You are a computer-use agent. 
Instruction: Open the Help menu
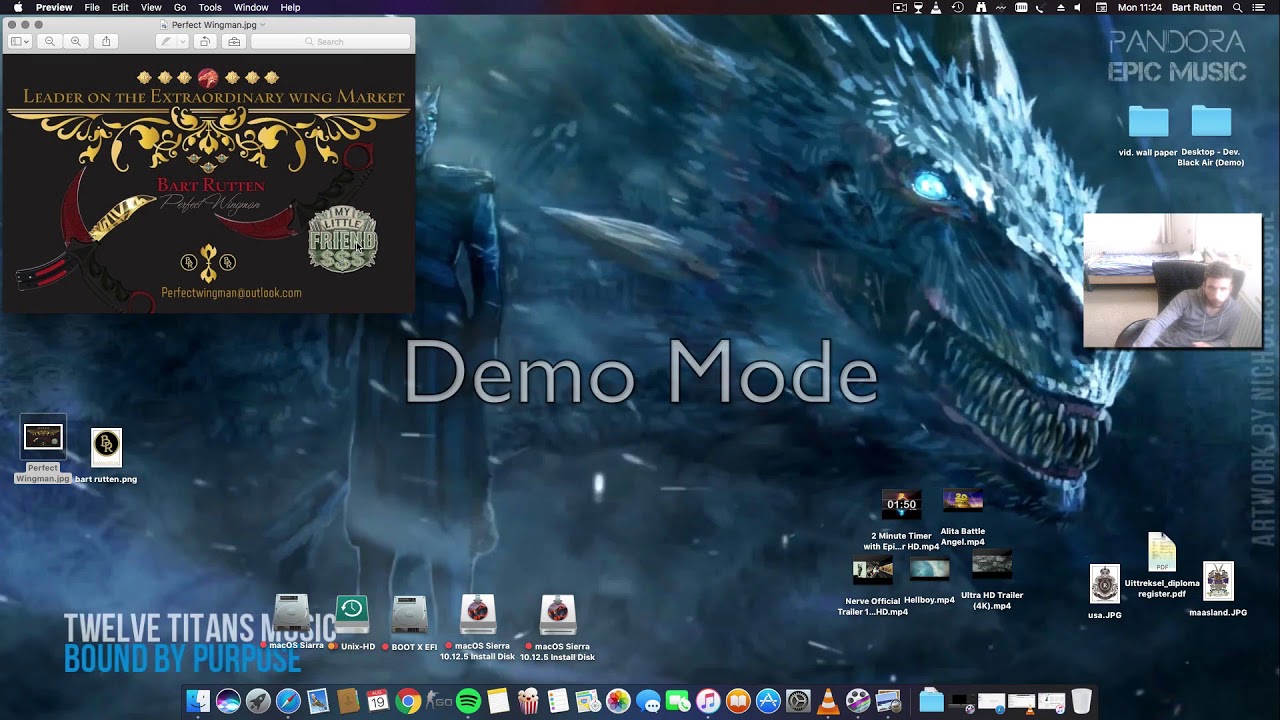pos(290,7)
